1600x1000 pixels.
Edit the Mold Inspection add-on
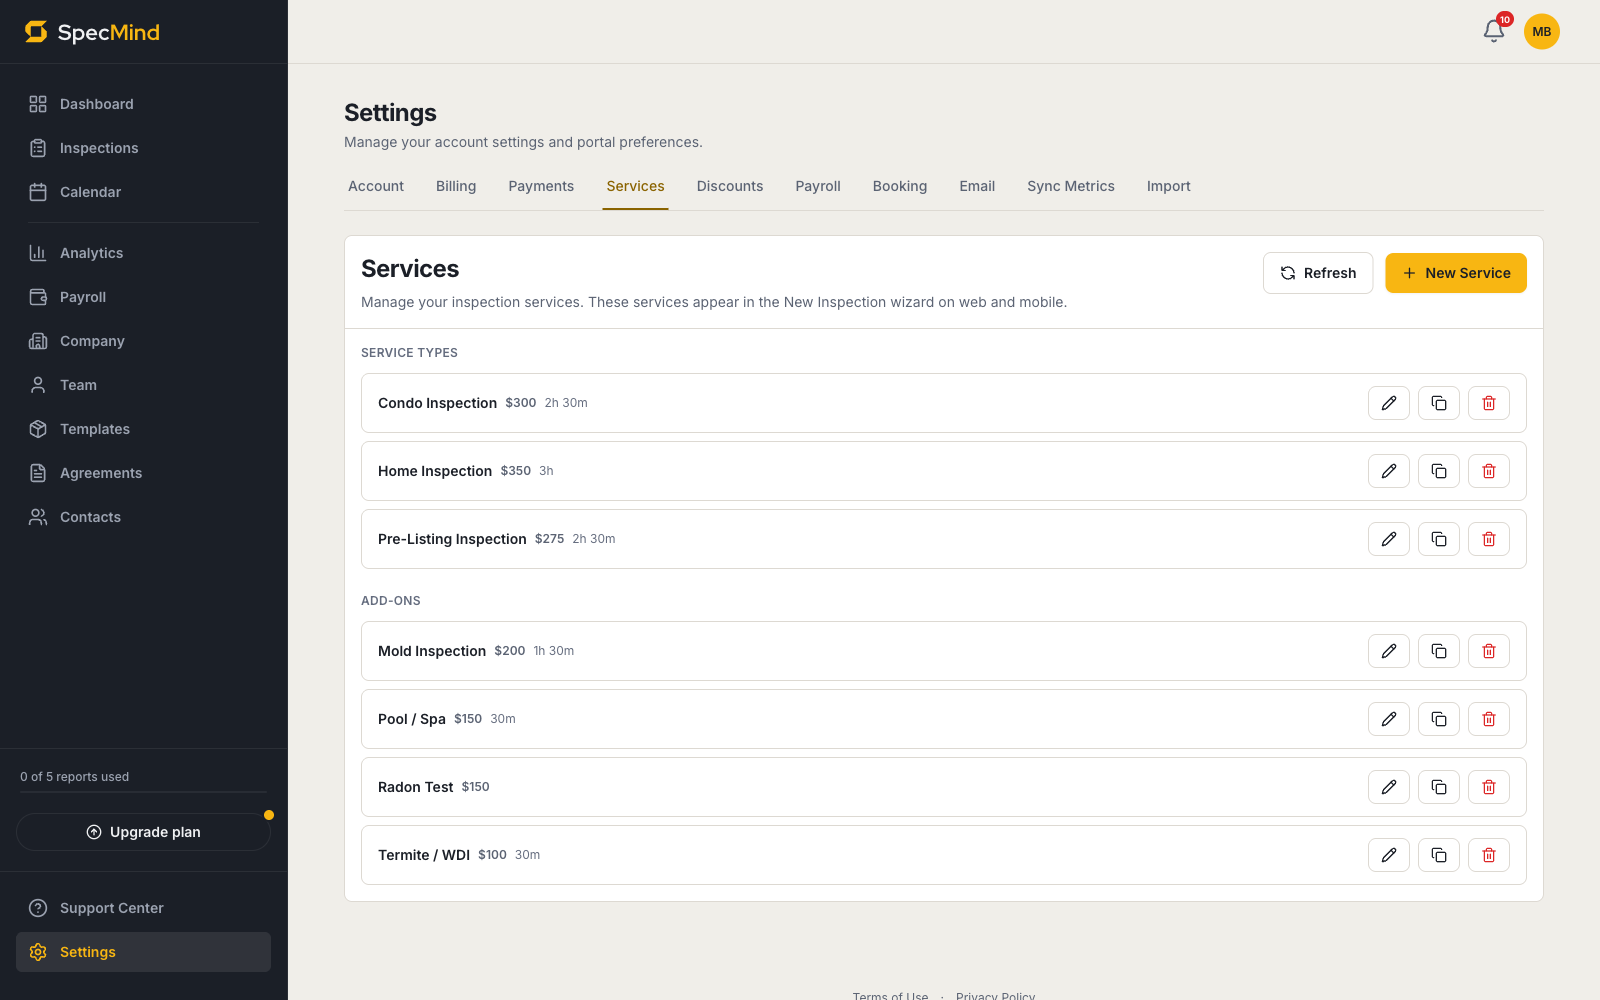[1389, 651]
